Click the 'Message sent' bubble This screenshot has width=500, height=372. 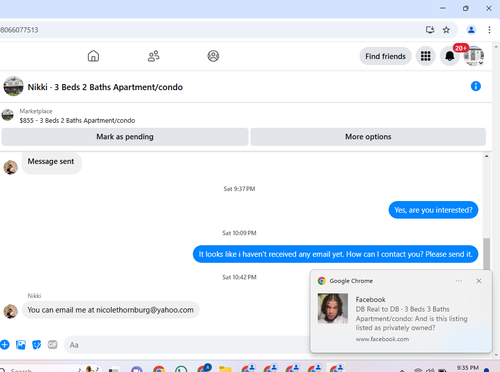pos(51,163)
